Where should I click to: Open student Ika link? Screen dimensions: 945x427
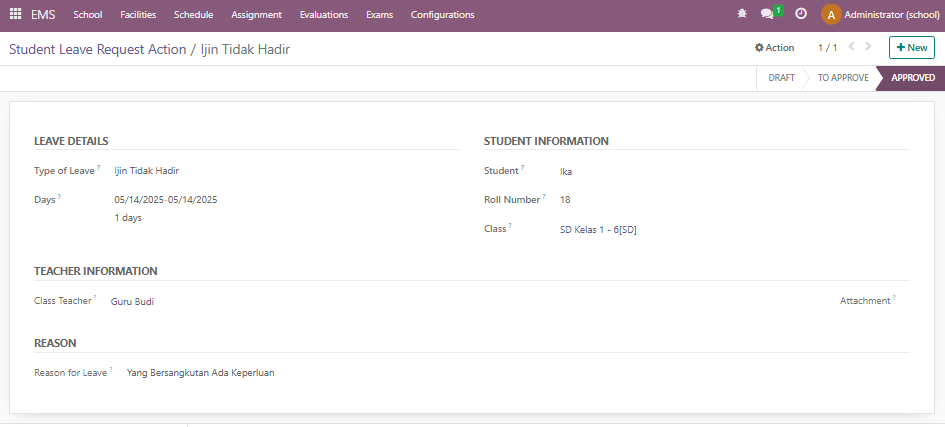(x=566, y=172)
